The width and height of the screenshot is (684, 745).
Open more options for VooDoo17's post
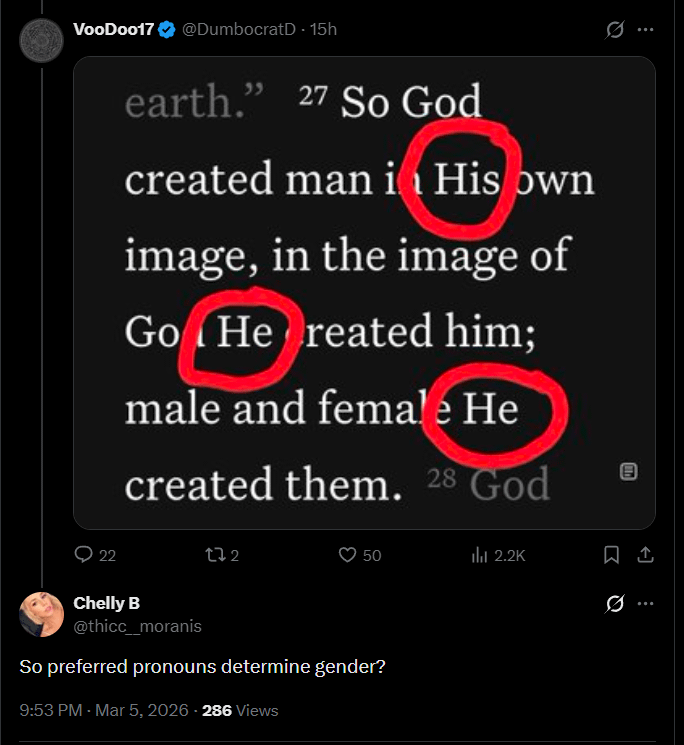[x=646, y=30]
